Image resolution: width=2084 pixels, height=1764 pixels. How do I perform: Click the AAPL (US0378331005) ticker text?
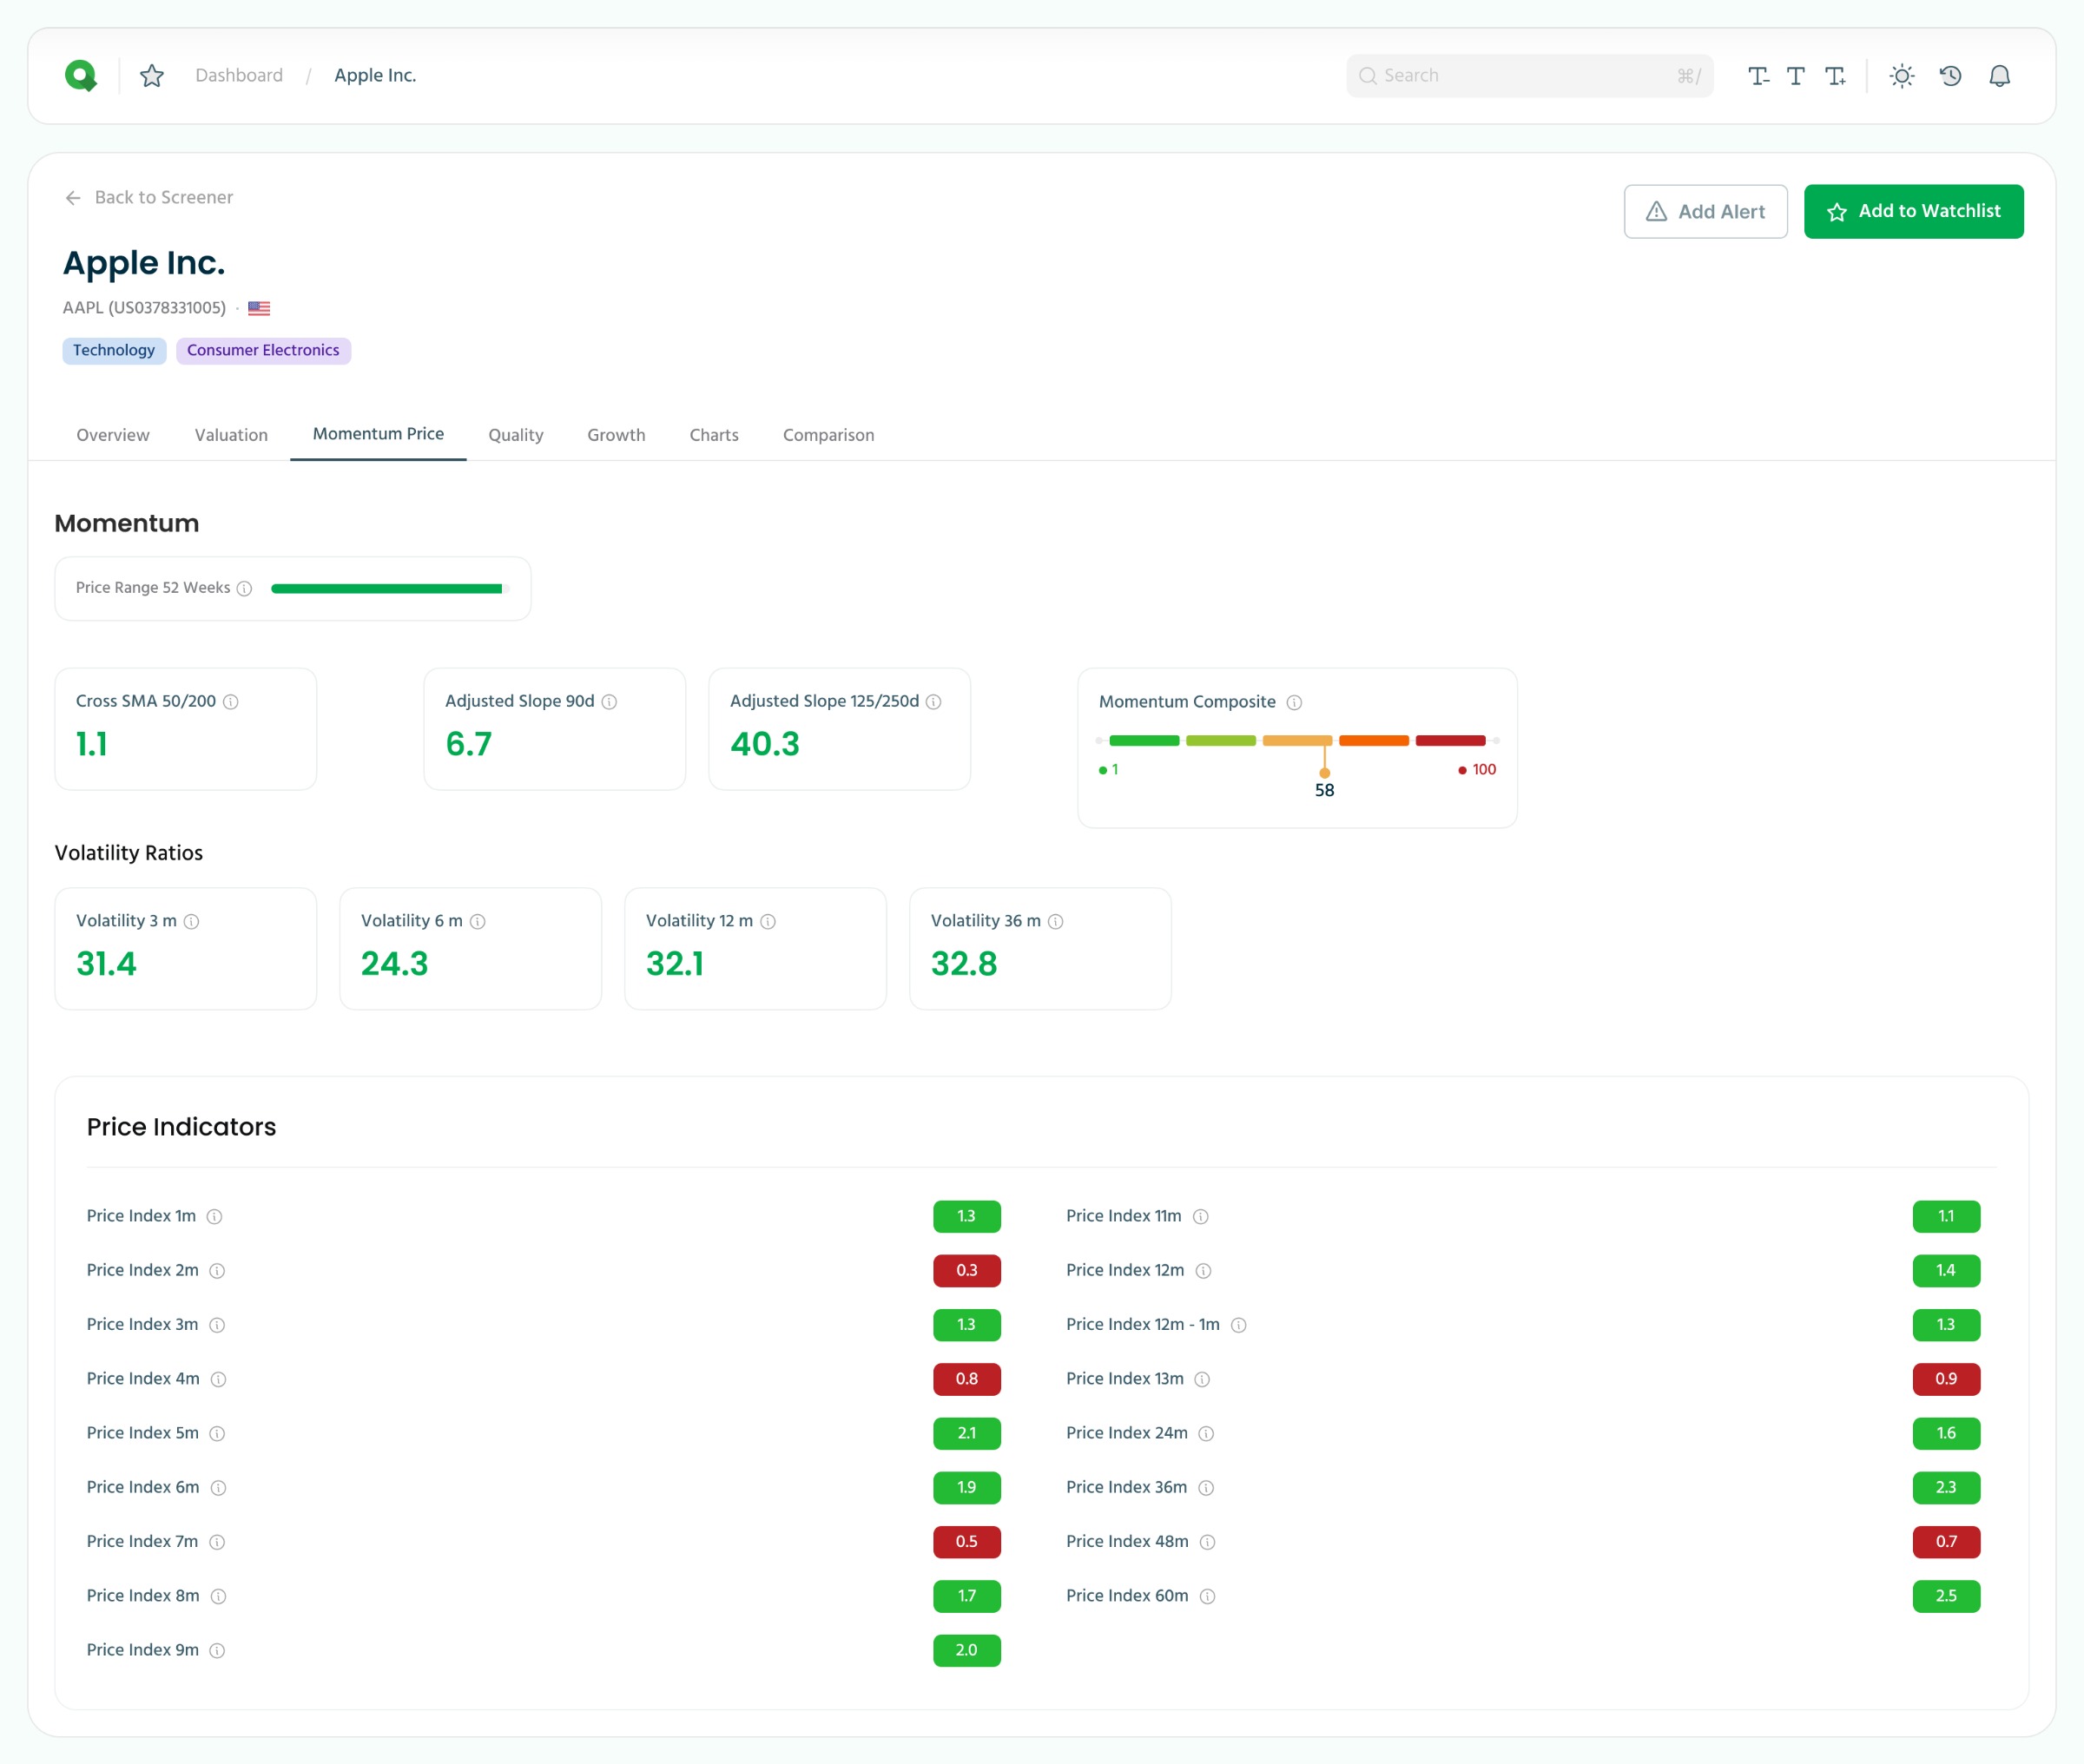point(144,308)
